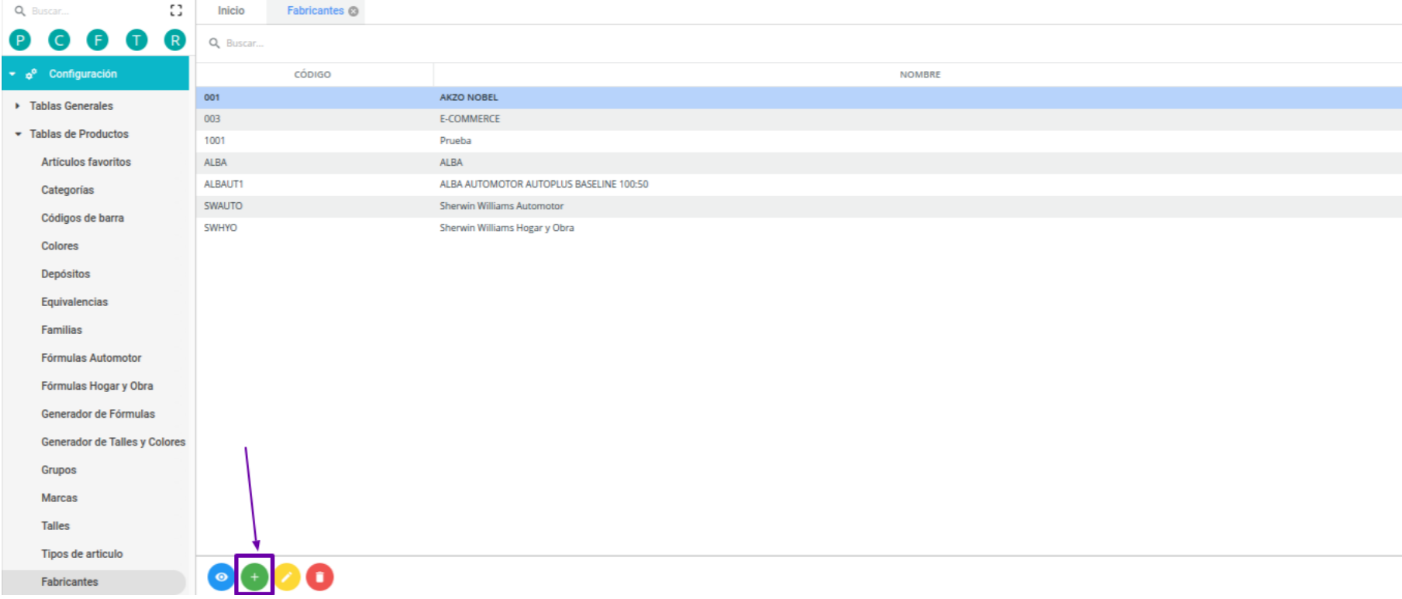Edit record with the yellow pencil button

(x=287, y=577)
